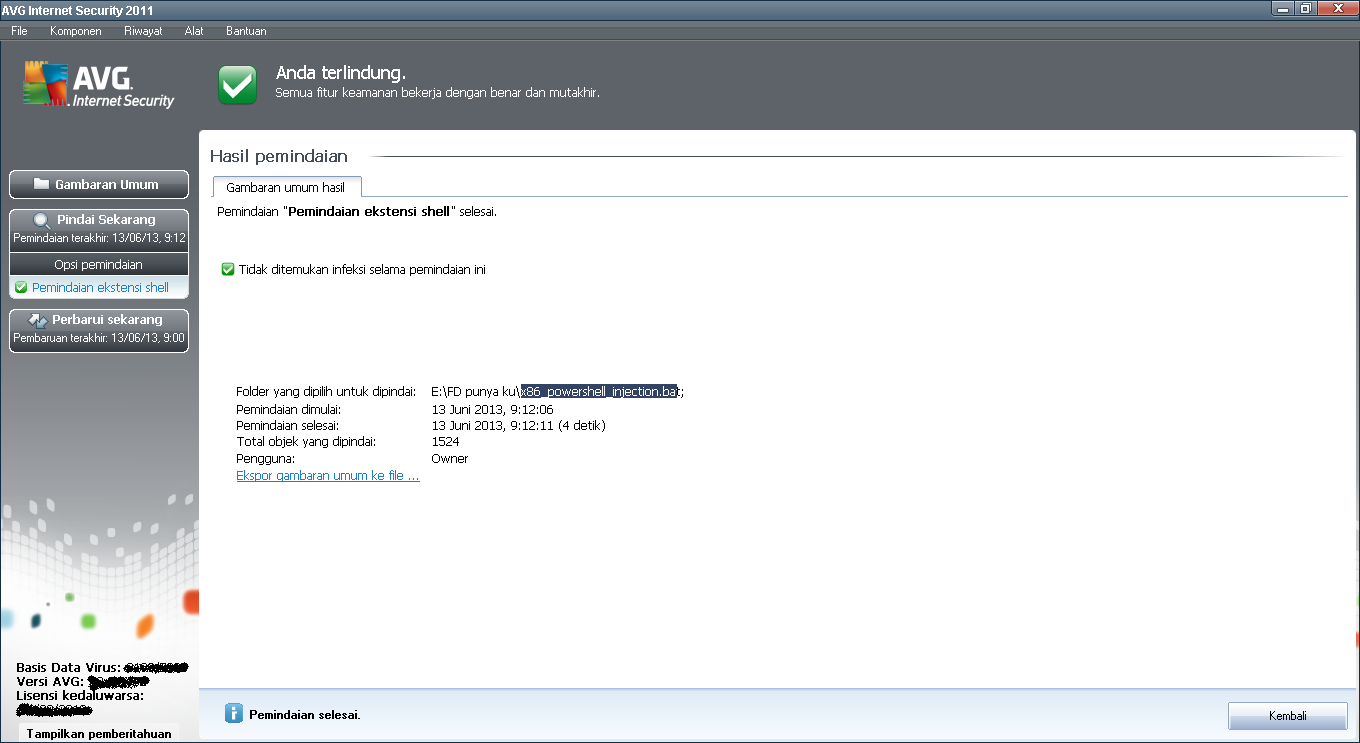Click the scan start time '13 Juni 2013, 9:12:06'

pos(492,409)
